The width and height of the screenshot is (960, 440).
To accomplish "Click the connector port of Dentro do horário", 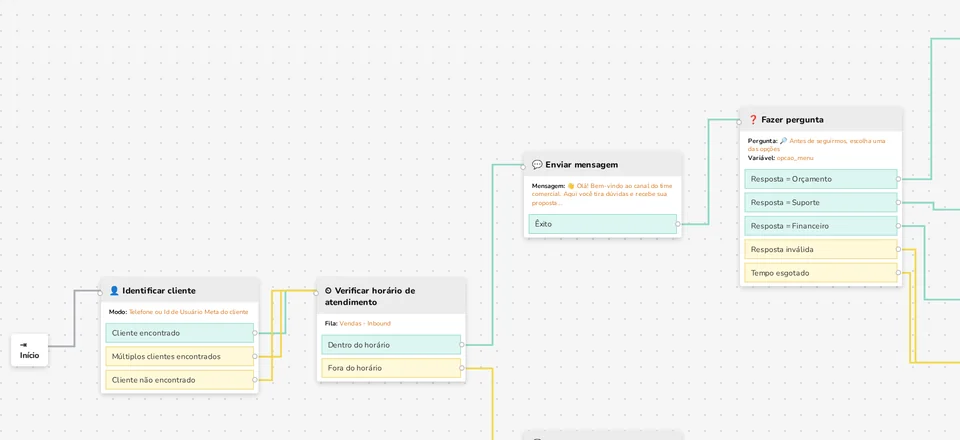I will click(462, 345).
